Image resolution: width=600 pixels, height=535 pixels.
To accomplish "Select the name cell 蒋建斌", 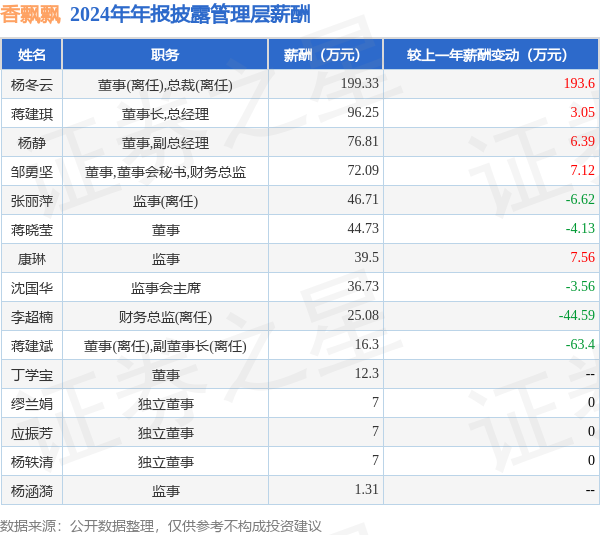I will tap(32, 346).
